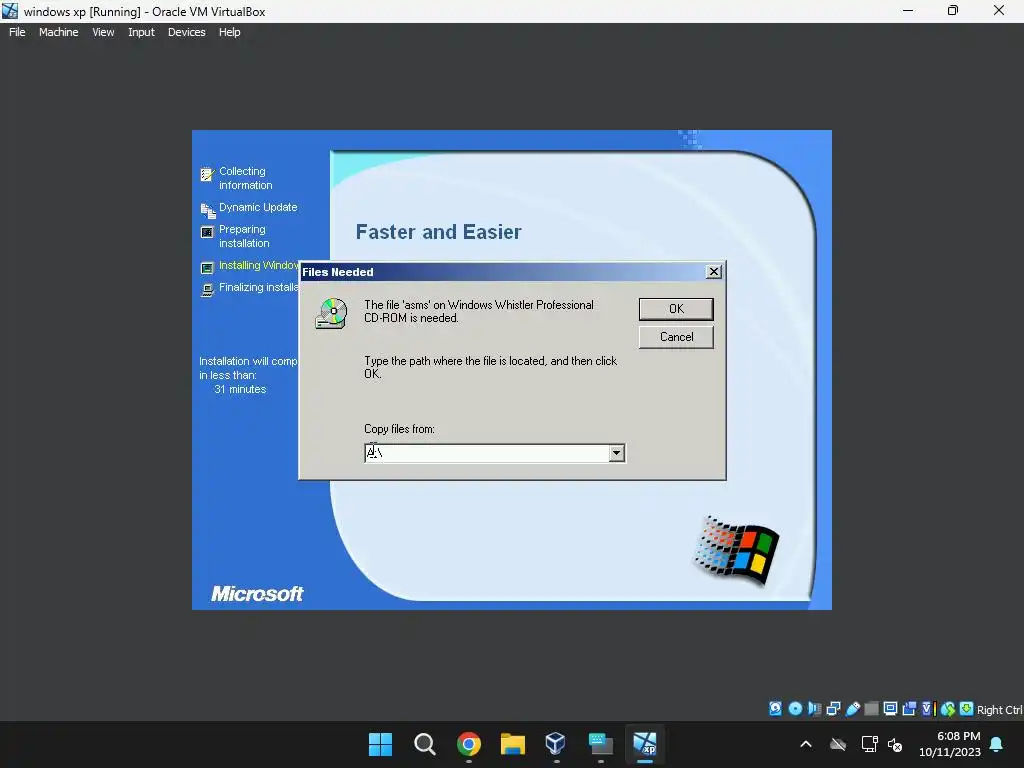This screenshot has height=768, width=1024.
Task: Click the hard disk activity indicator icon
Action: 775,709
